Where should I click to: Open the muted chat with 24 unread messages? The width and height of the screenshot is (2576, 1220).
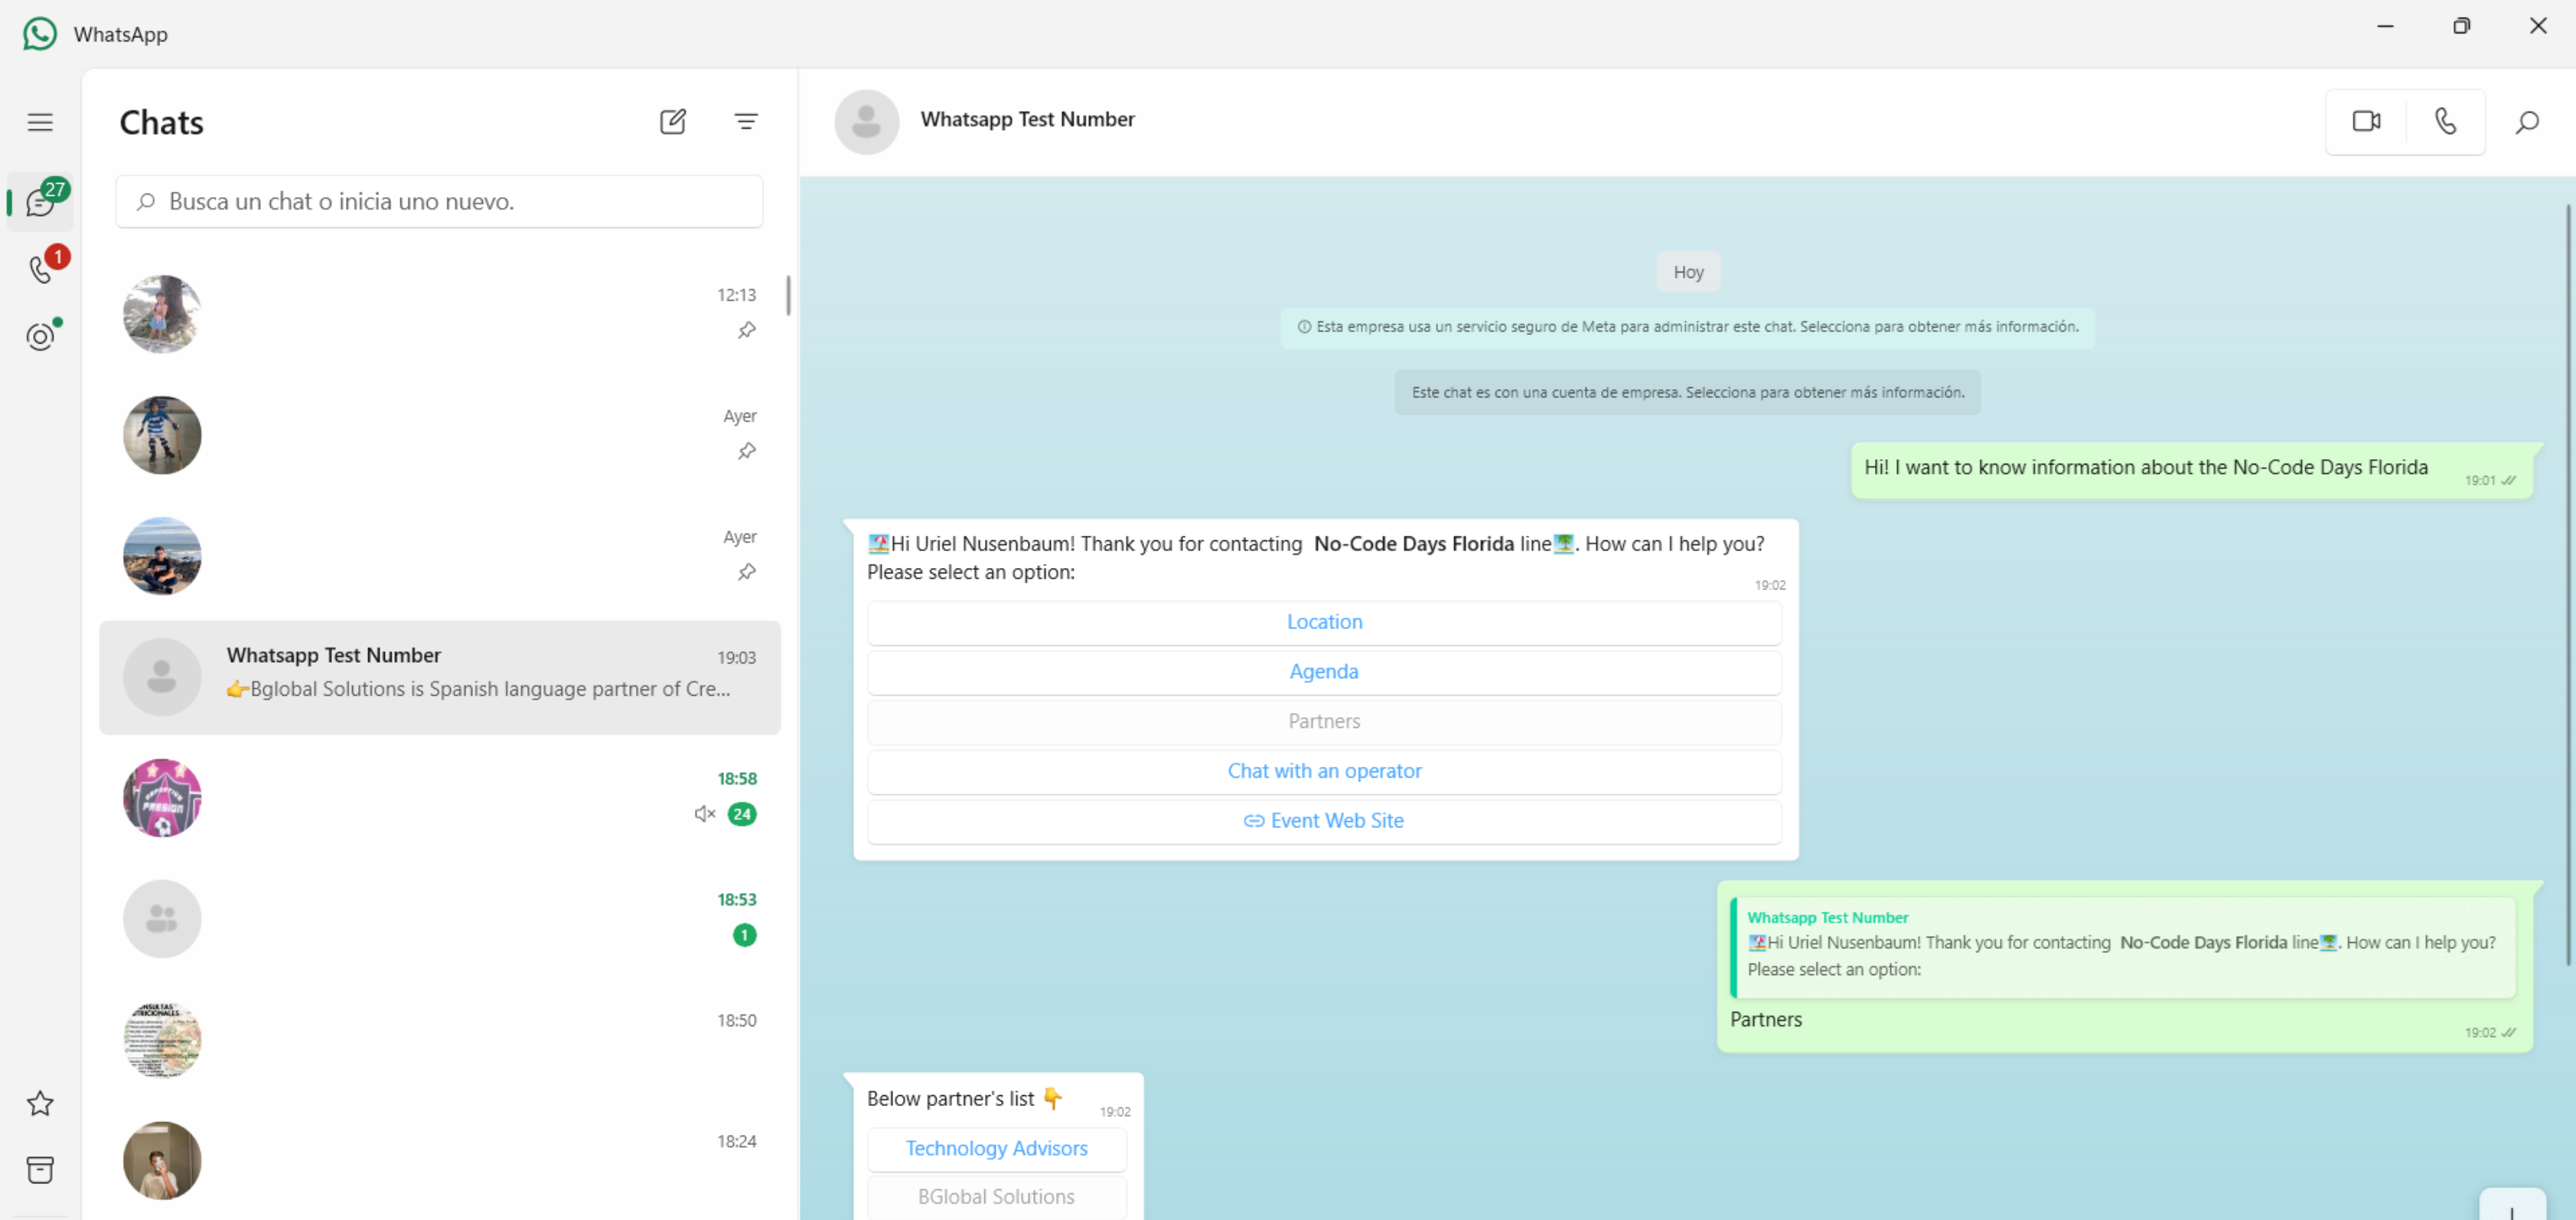tap(440, 798)
